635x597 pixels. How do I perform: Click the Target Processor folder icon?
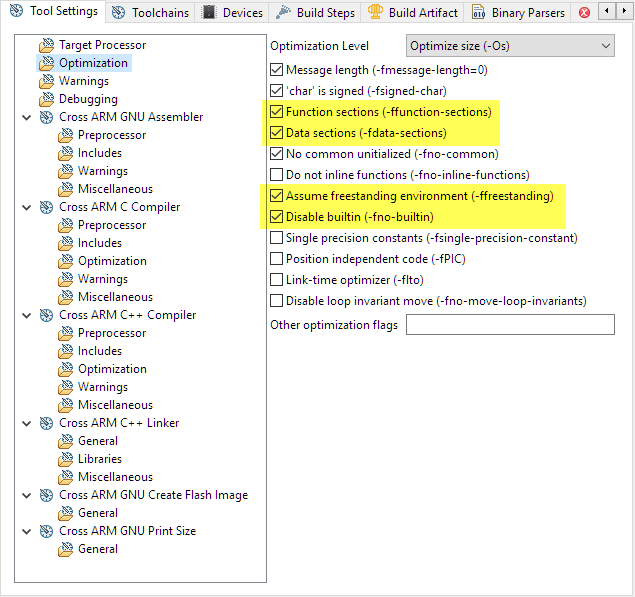coord(46,45)
